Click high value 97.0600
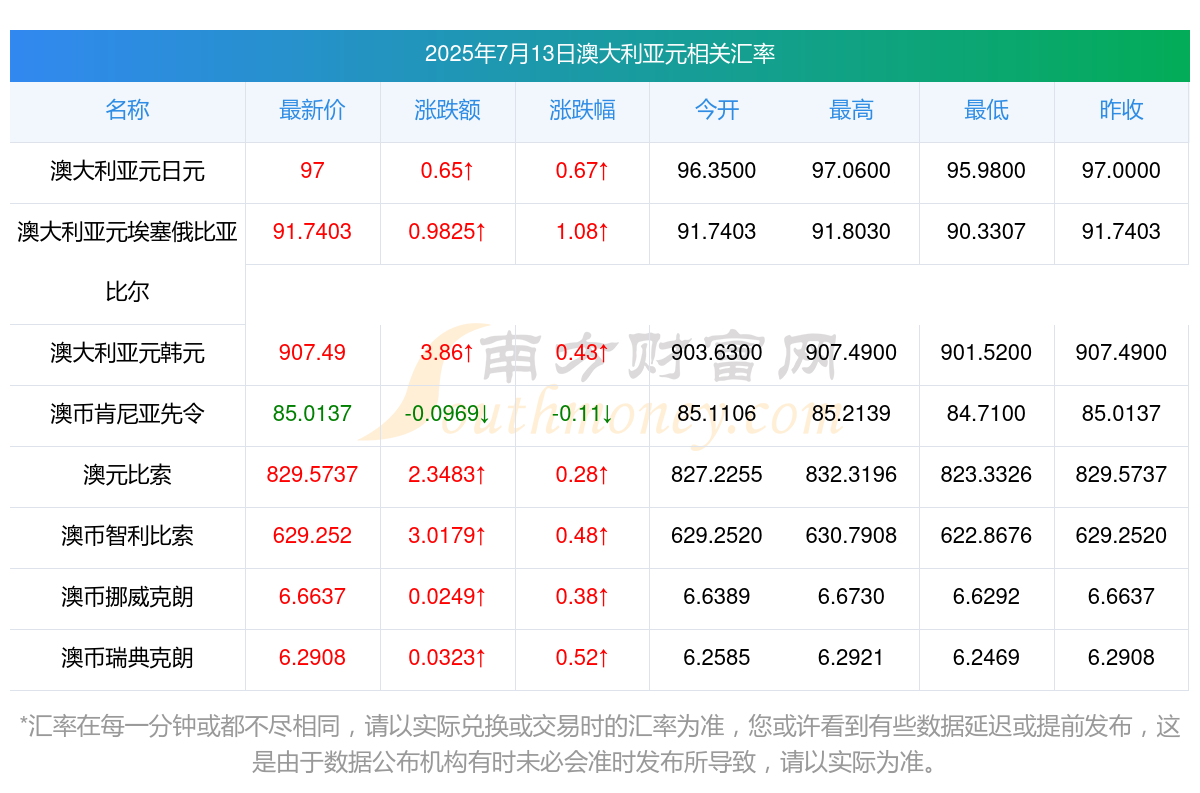1200x793 pixels. [851, 171]
